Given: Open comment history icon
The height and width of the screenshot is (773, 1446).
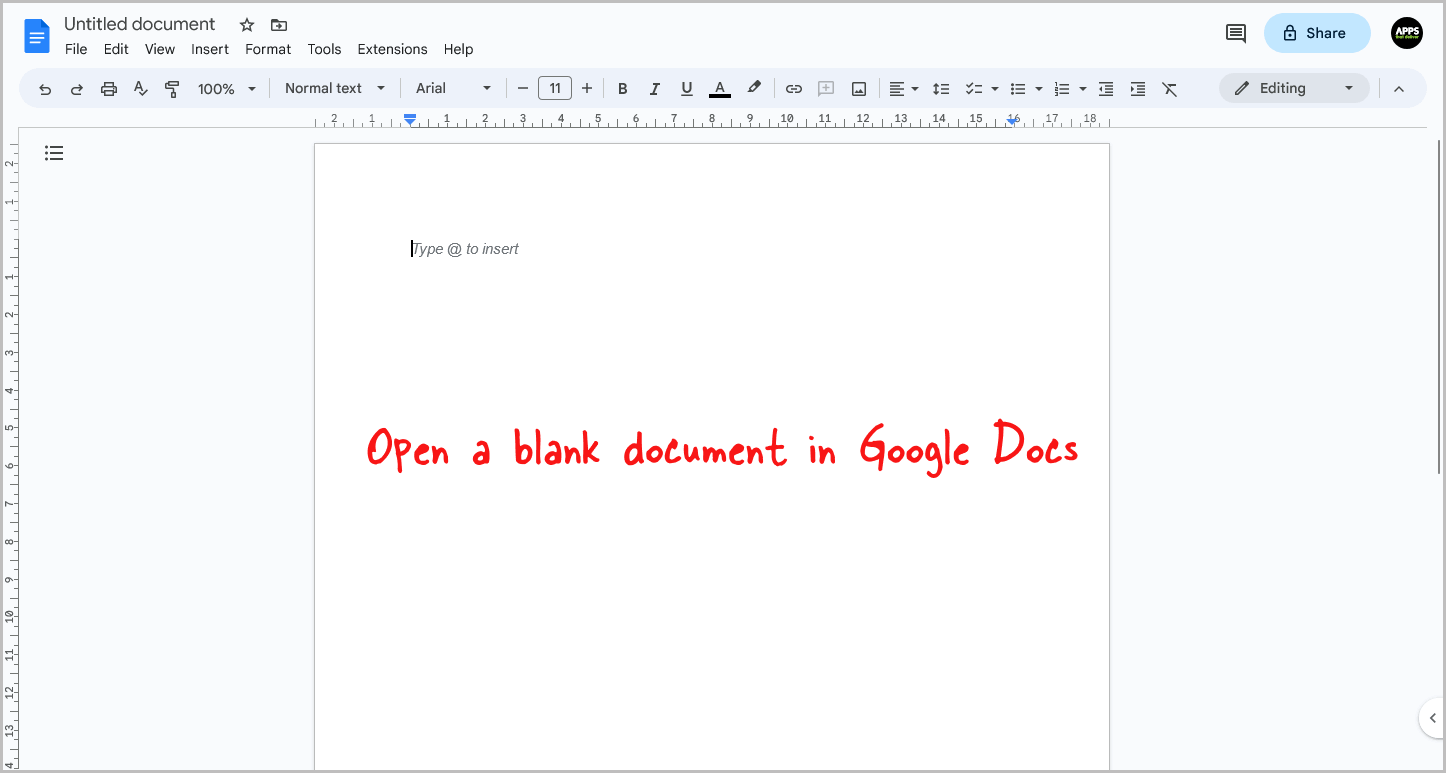Looking at the screenshot, I should [x=1236, y=33].
